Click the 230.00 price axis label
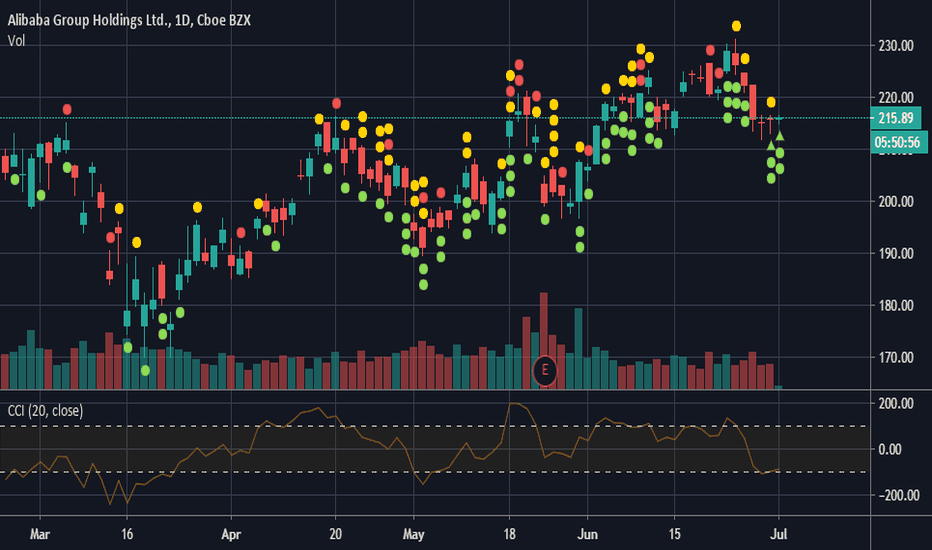This screenshot has width=932, height=550. [x=896, y=46]
